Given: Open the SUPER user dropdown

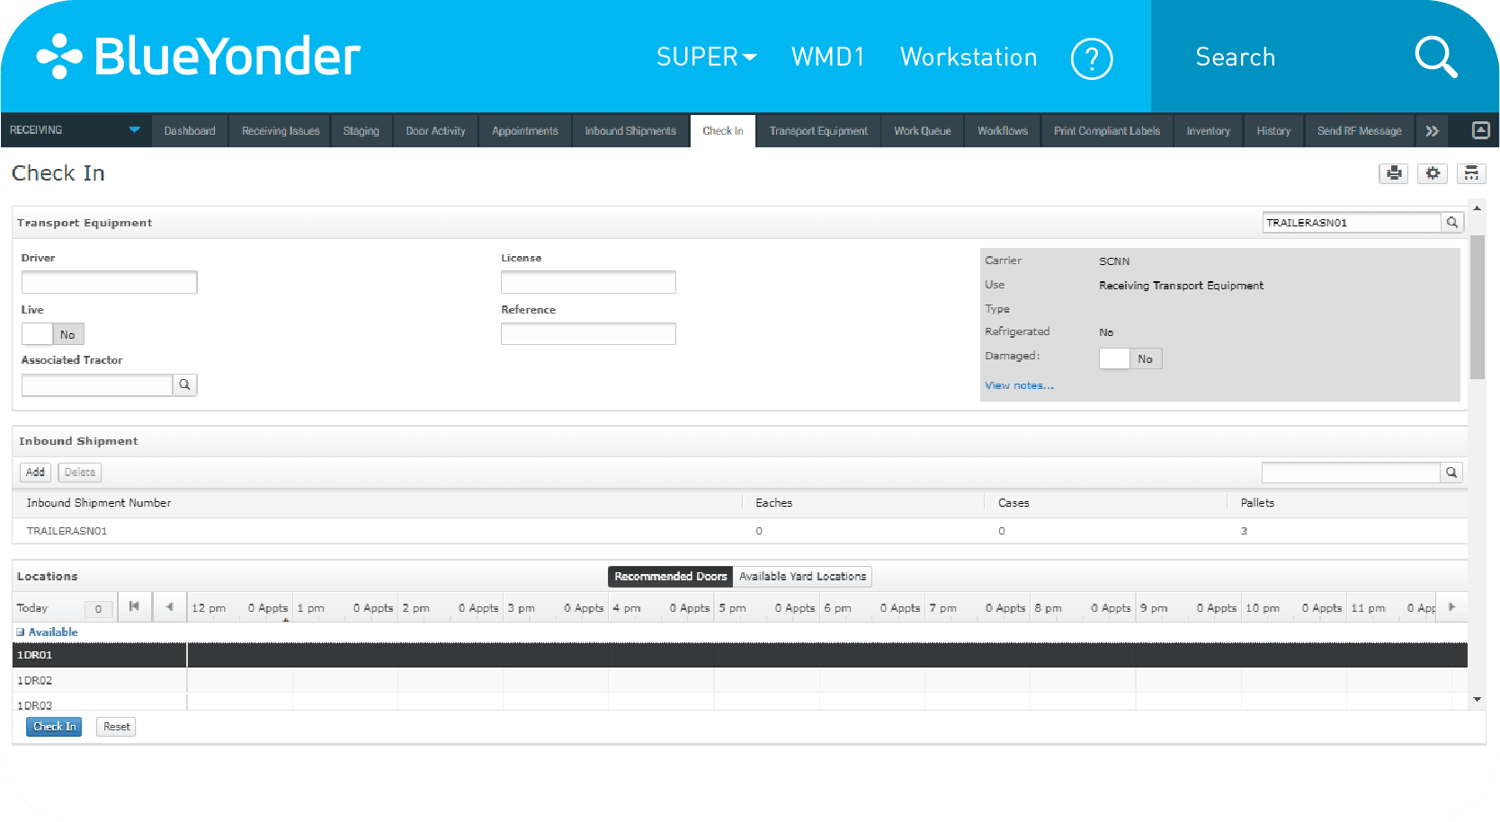Looking at the screenshot, I should 706,57.
